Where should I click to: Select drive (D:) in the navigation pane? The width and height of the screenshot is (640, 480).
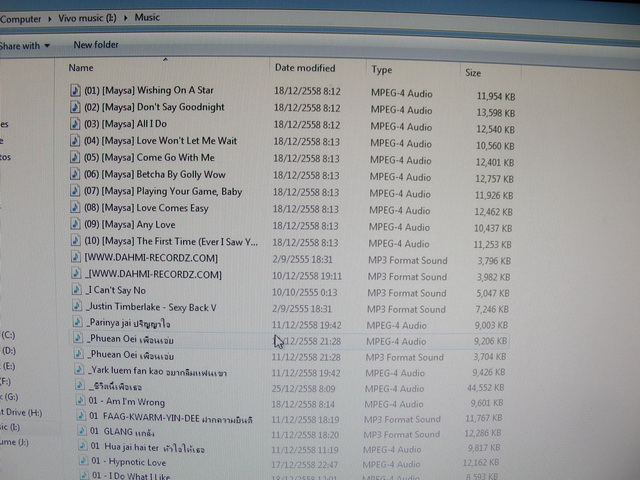tap(8, 351)
